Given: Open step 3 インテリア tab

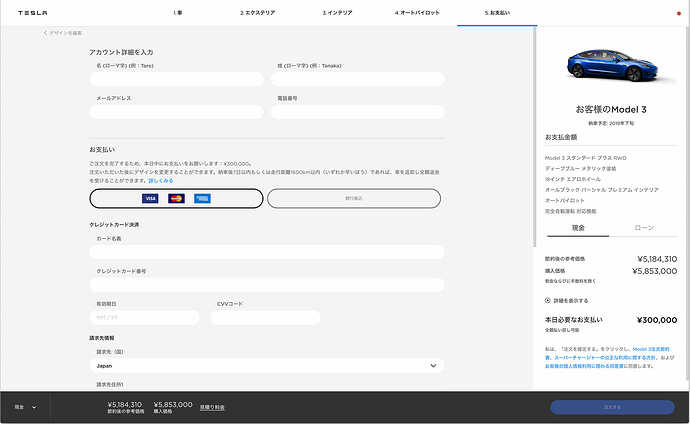Looking at the screenshot, I should [x=337, y=13].
